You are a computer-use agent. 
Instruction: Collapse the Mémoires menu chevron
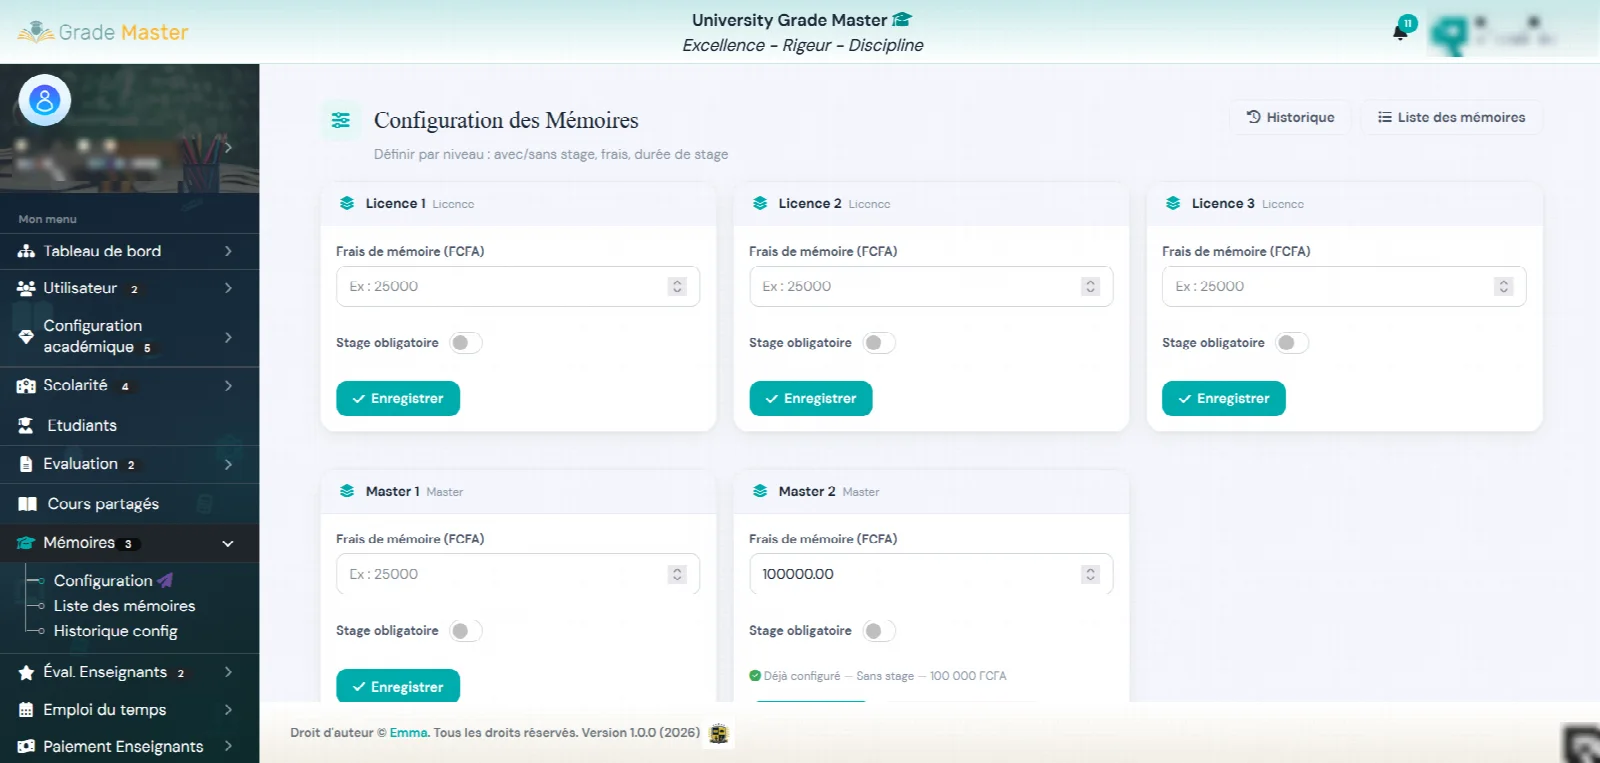point(228,544)
